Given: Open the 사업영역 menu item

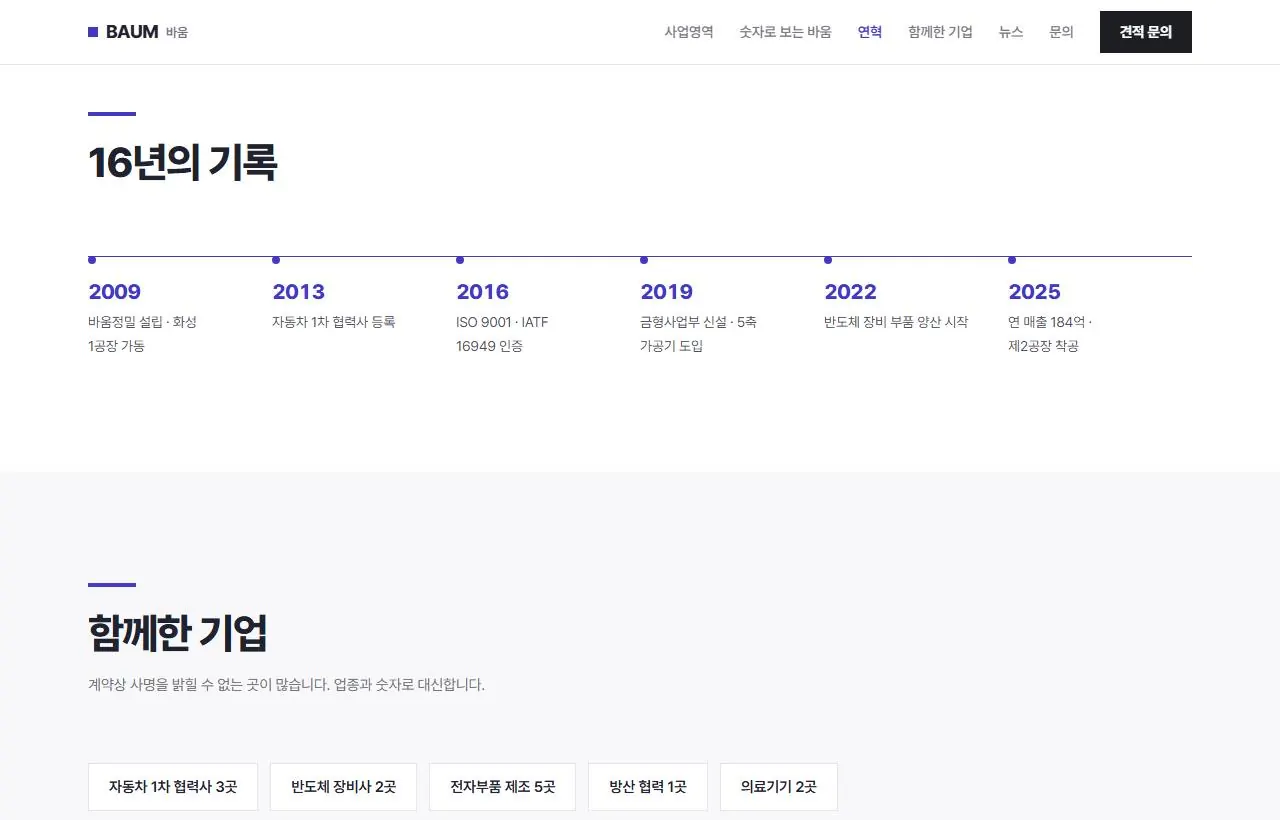Looking at the screenshot, I should point(689,32).
